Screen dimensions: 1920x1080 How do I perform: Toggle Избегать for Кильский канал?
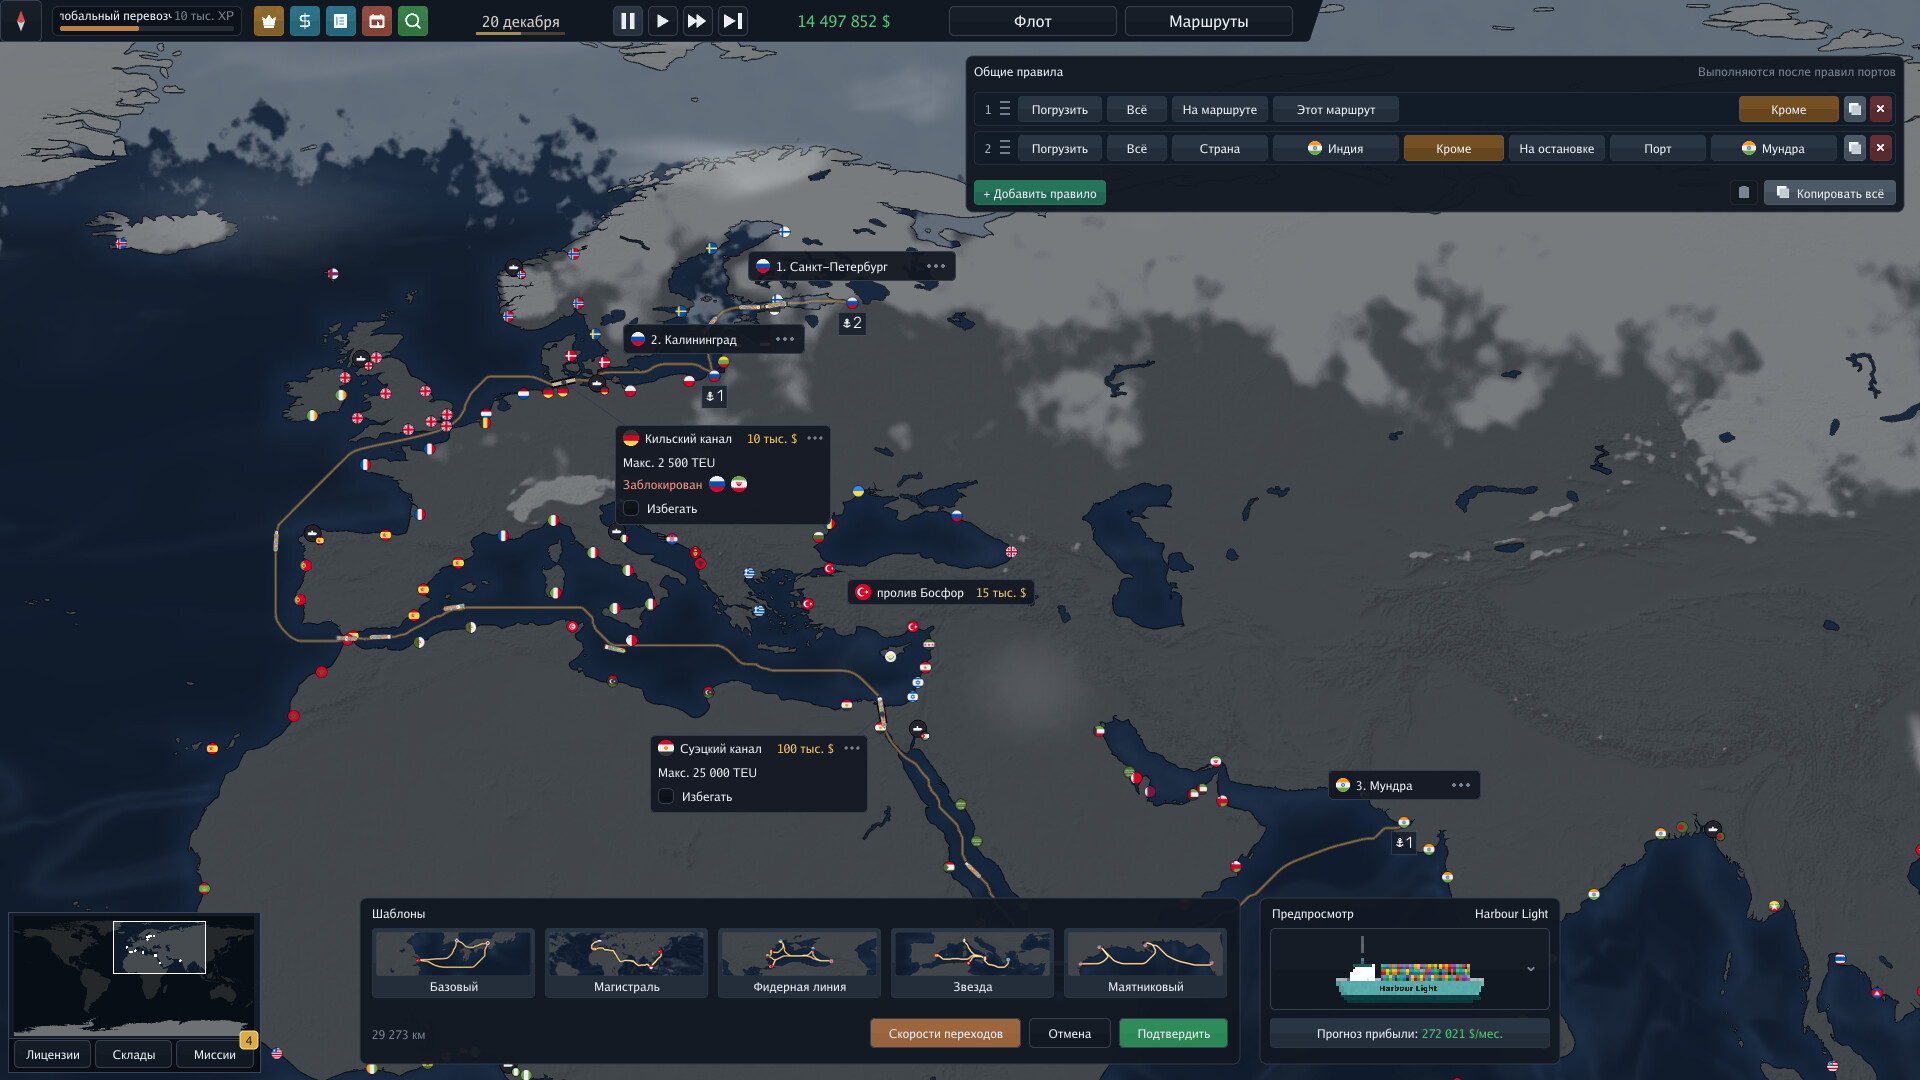pos(631,509)
